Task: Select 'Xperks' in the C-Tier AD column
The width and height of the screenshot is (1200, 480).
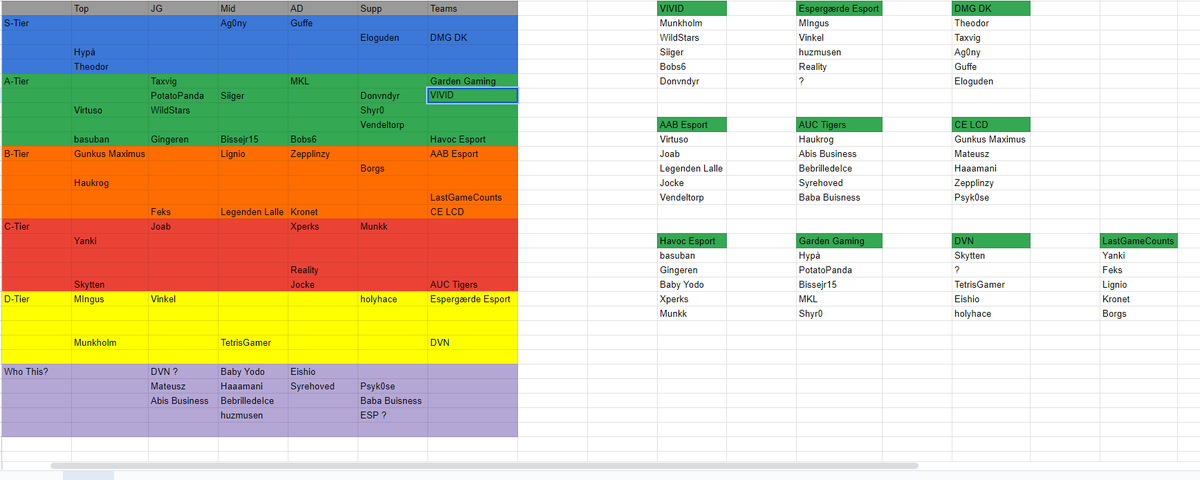Action: pos(321,227)
